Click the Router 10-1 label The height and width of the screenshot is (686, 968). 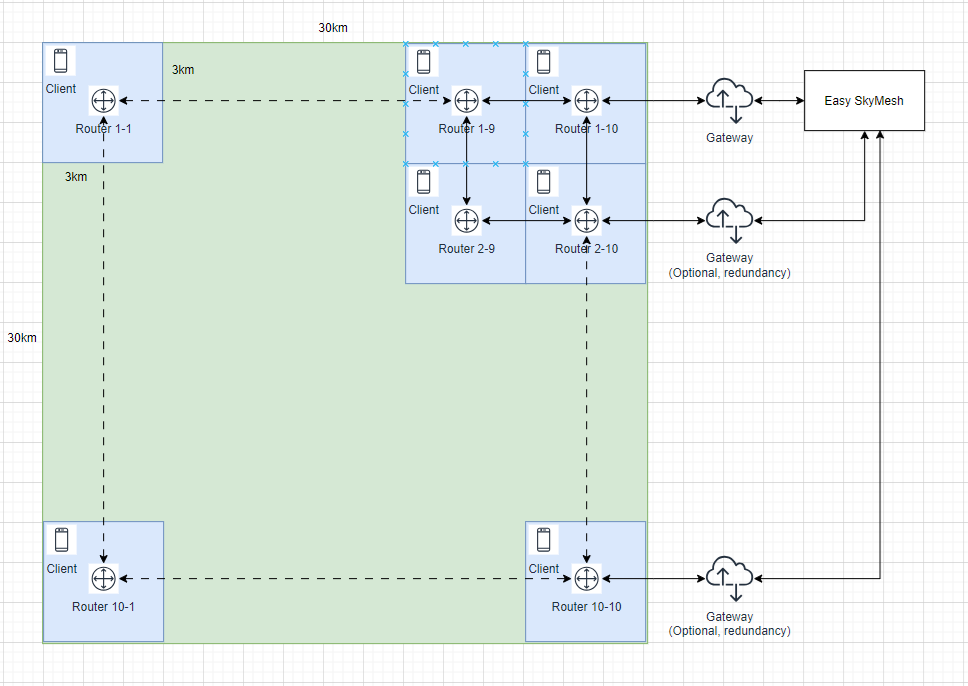pos(103,607)
